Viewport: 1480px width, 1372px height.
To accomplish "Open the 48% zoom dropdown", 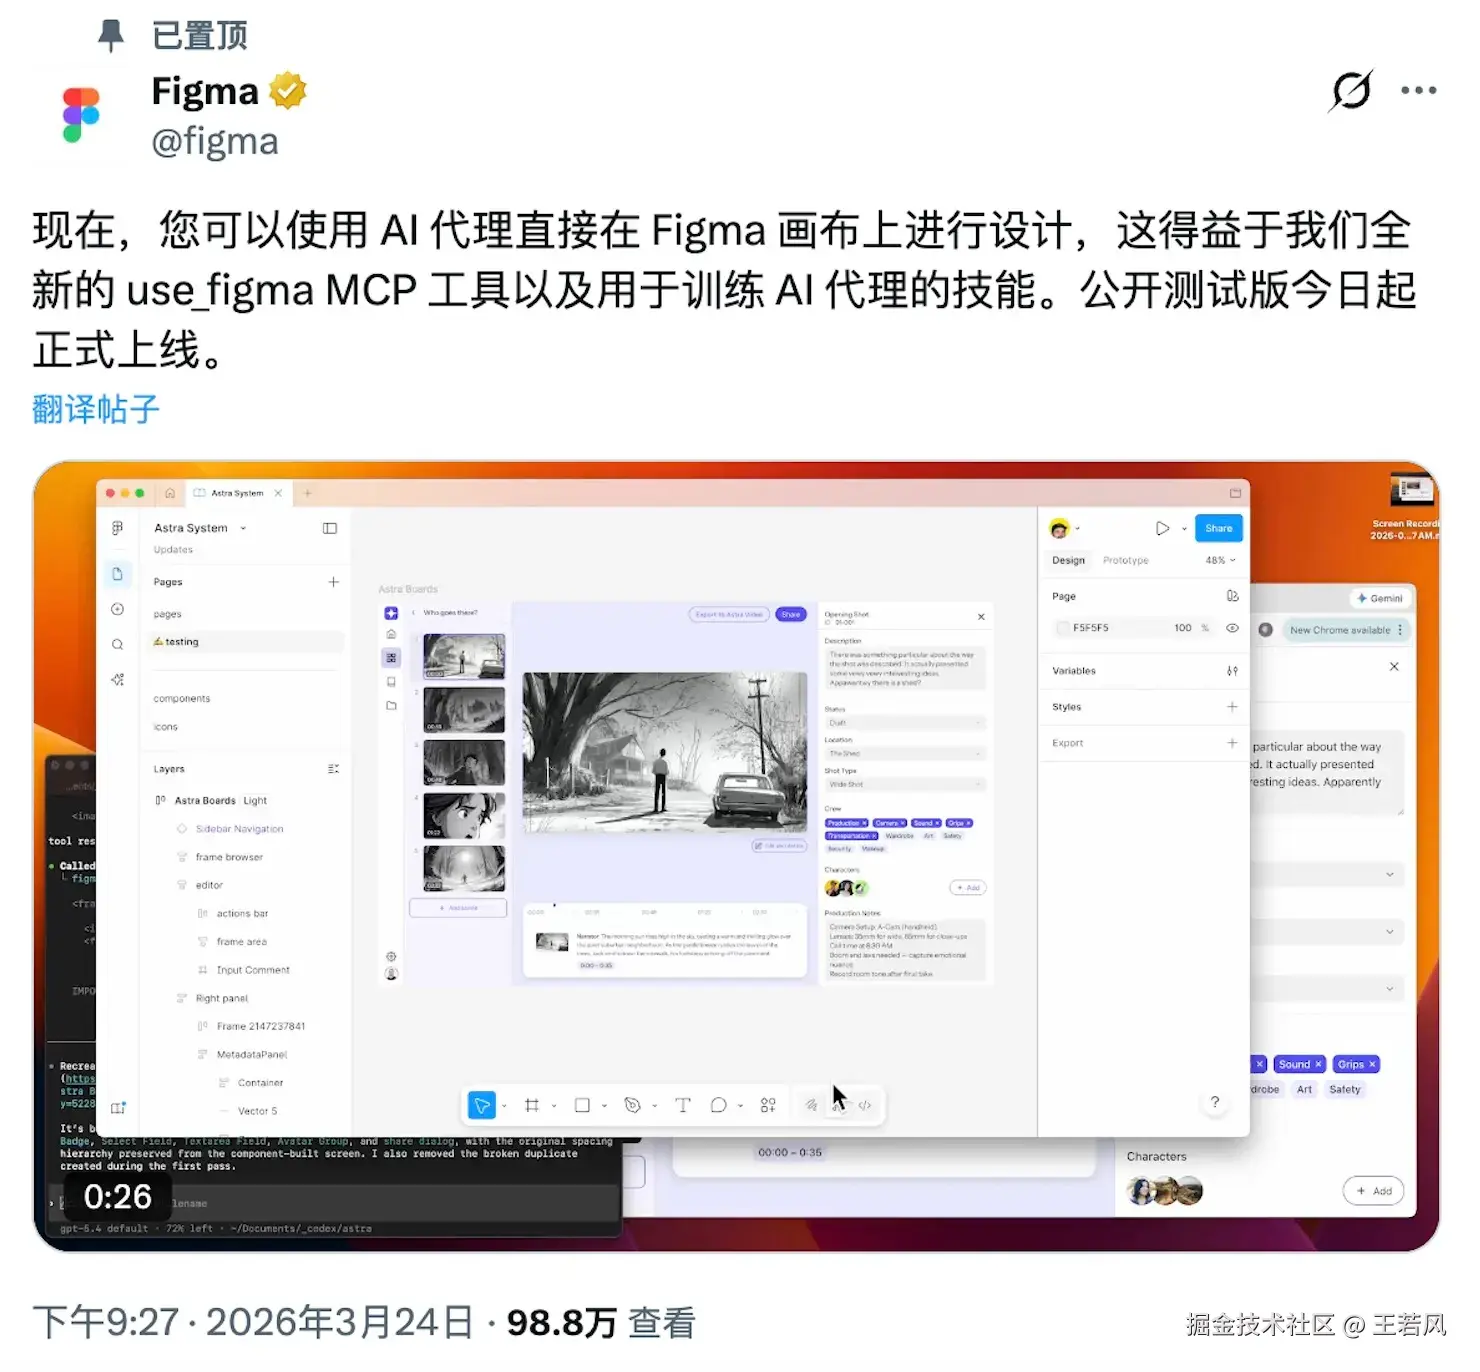I will (x=1221, y=560).
